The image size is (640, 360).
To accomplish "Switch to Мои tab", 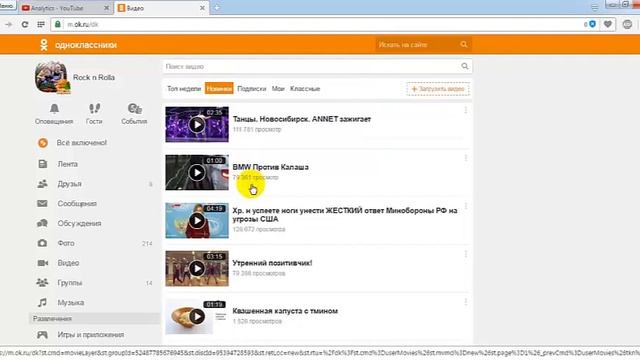I will point(278,89).
